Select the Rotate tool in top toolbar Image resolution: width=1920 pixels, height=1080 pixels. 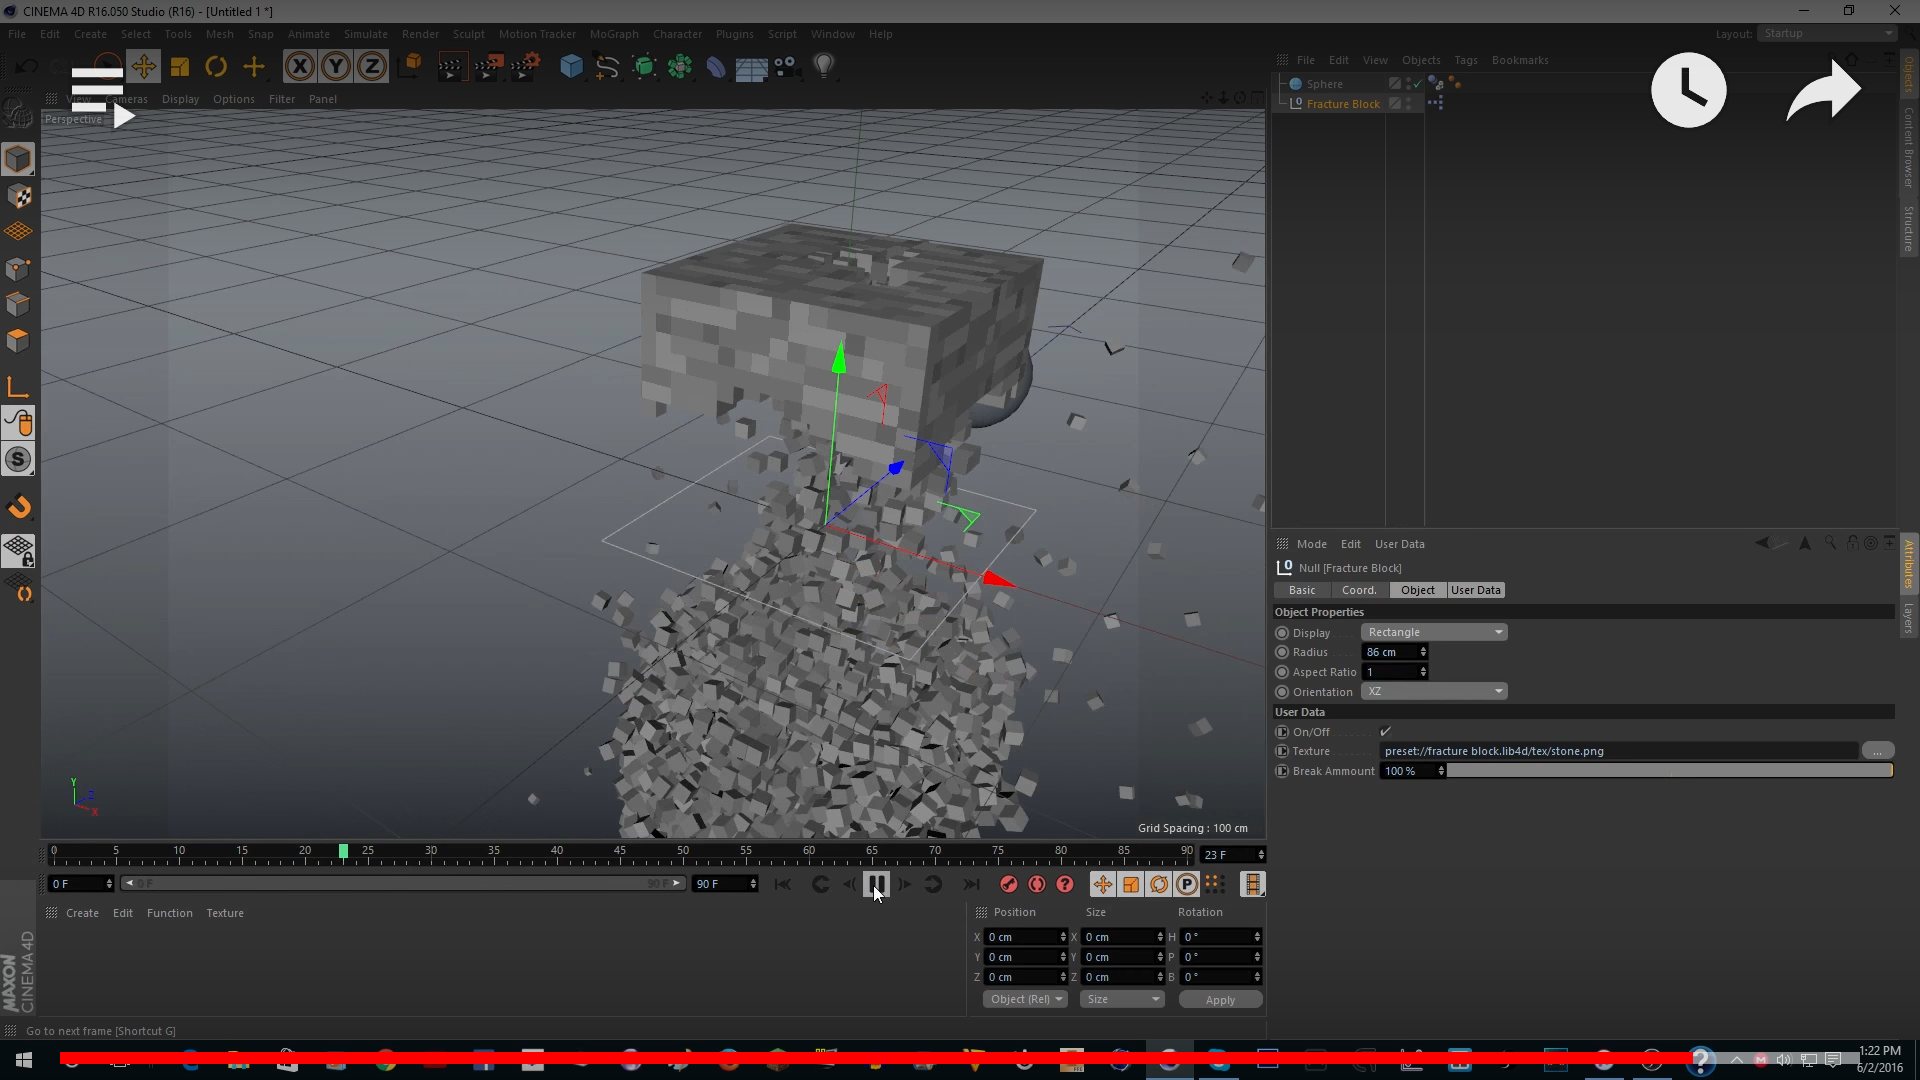click(216, 67)
